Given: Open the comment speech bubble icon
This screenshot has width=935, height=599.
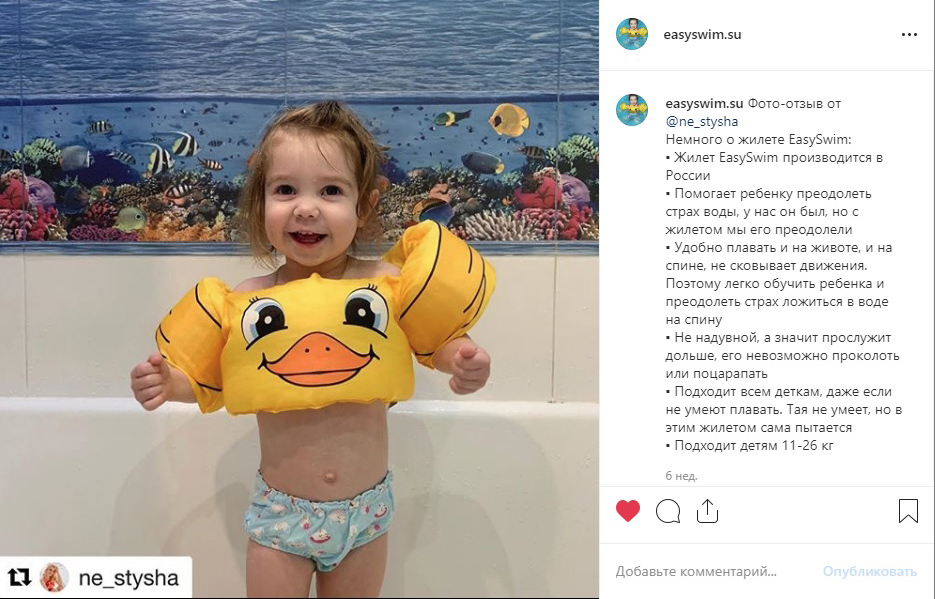Looking at the screenshot, I should 668,511.
